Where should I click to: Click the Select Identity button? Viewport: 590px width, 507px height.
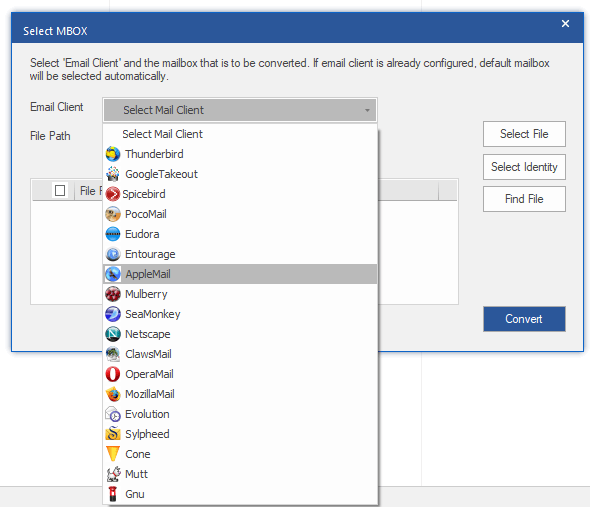[524, 167]
